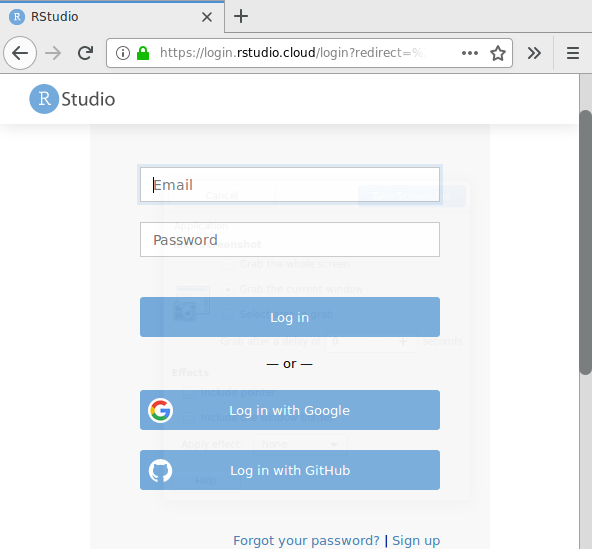
Task: Show more tools with double chevron
Action: [534, 53]
